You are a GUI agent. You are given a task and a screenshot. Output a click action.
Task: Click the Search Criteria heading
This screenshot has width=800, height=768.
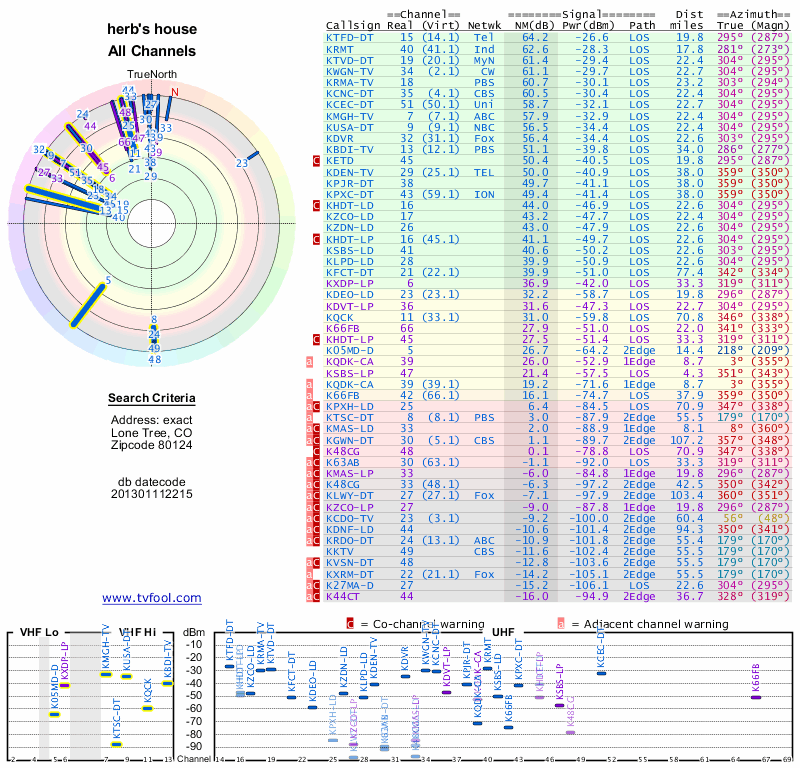coord(152,398)
